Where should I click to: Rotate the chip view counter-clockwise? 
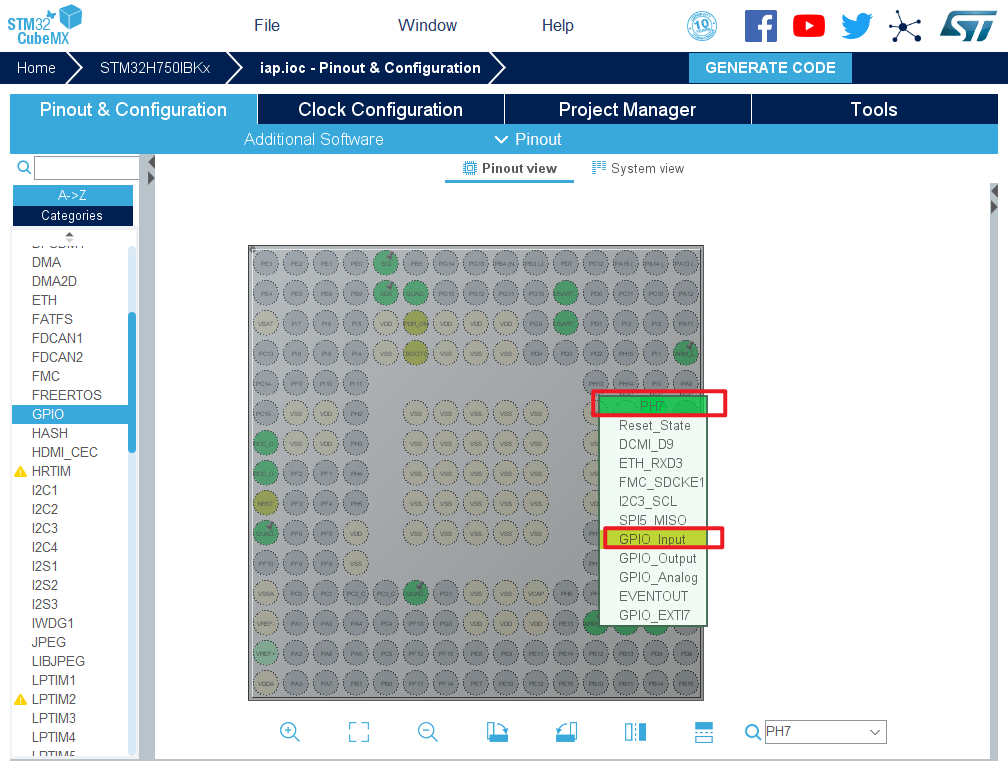566,732
